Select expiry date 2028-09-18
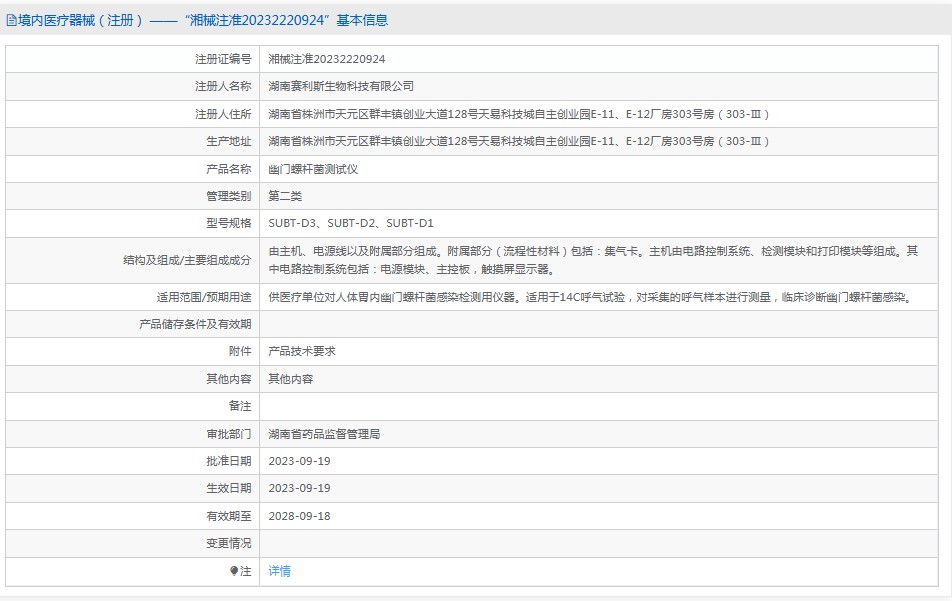952x601 pixels. pos(299,516)
